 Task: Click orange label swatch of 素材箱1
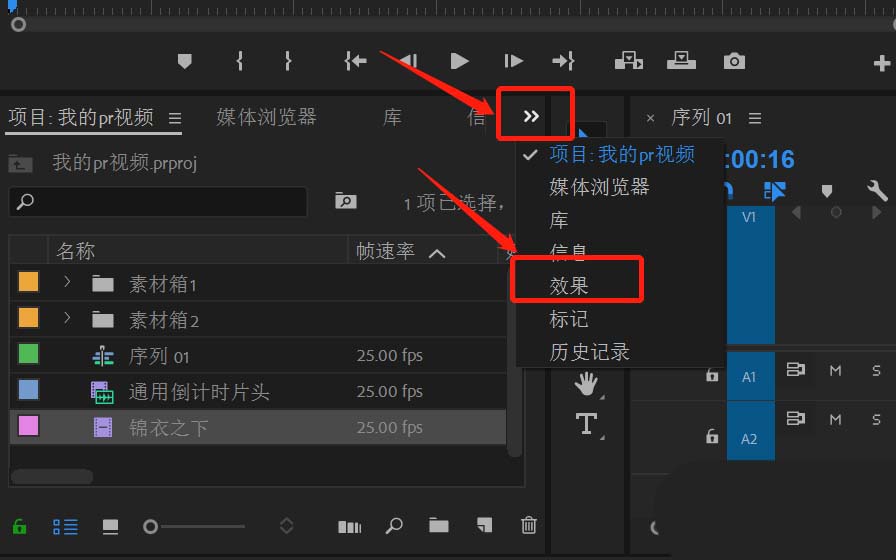(29, 282)
